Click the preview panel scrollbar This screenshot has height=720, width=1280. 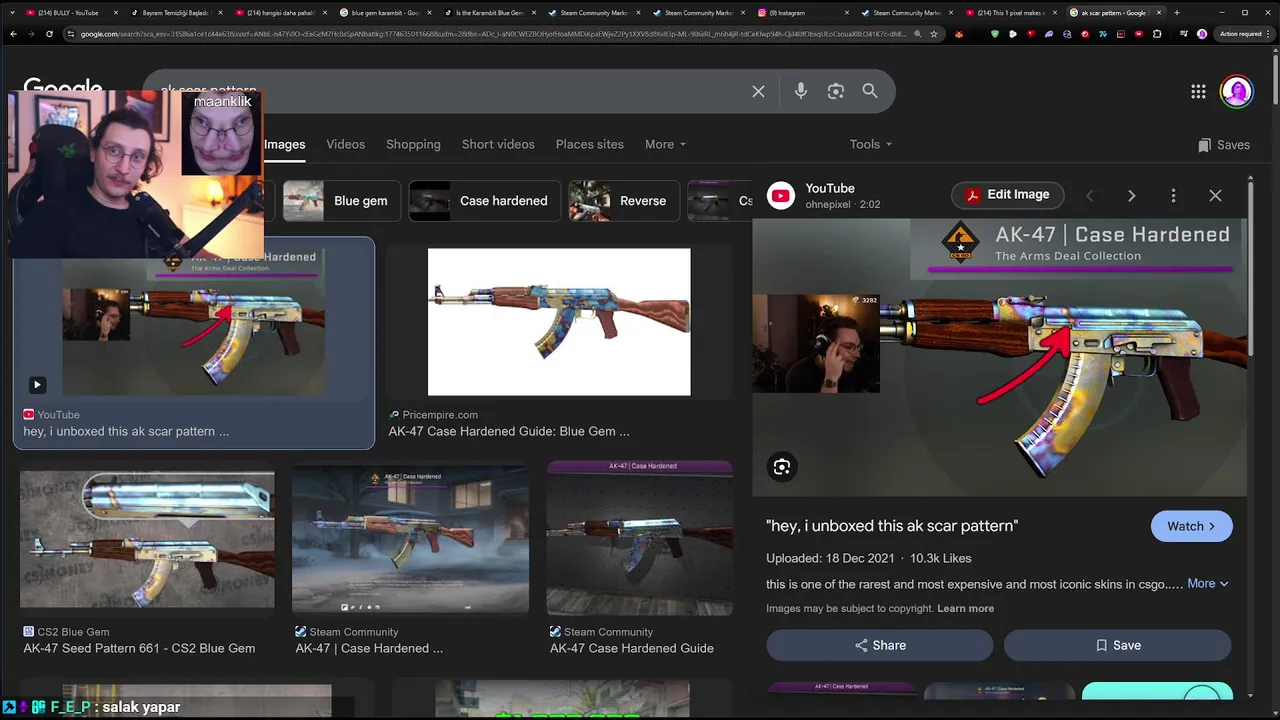pyautogui.click(x=1250, y=270)
